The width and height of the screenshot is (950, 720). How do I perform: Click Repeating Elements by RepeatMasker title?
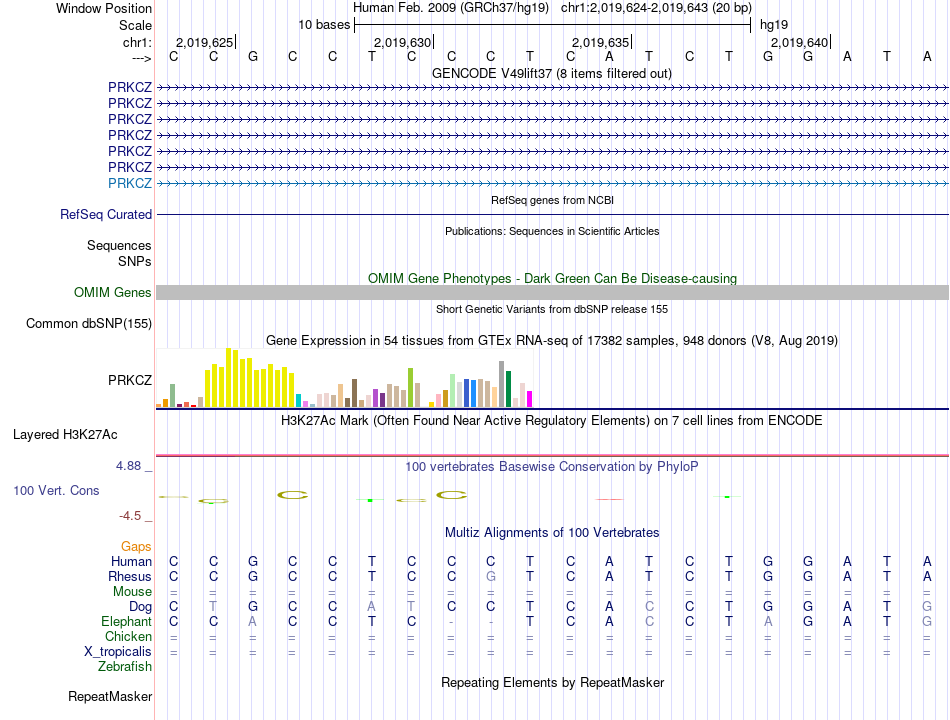552,682
